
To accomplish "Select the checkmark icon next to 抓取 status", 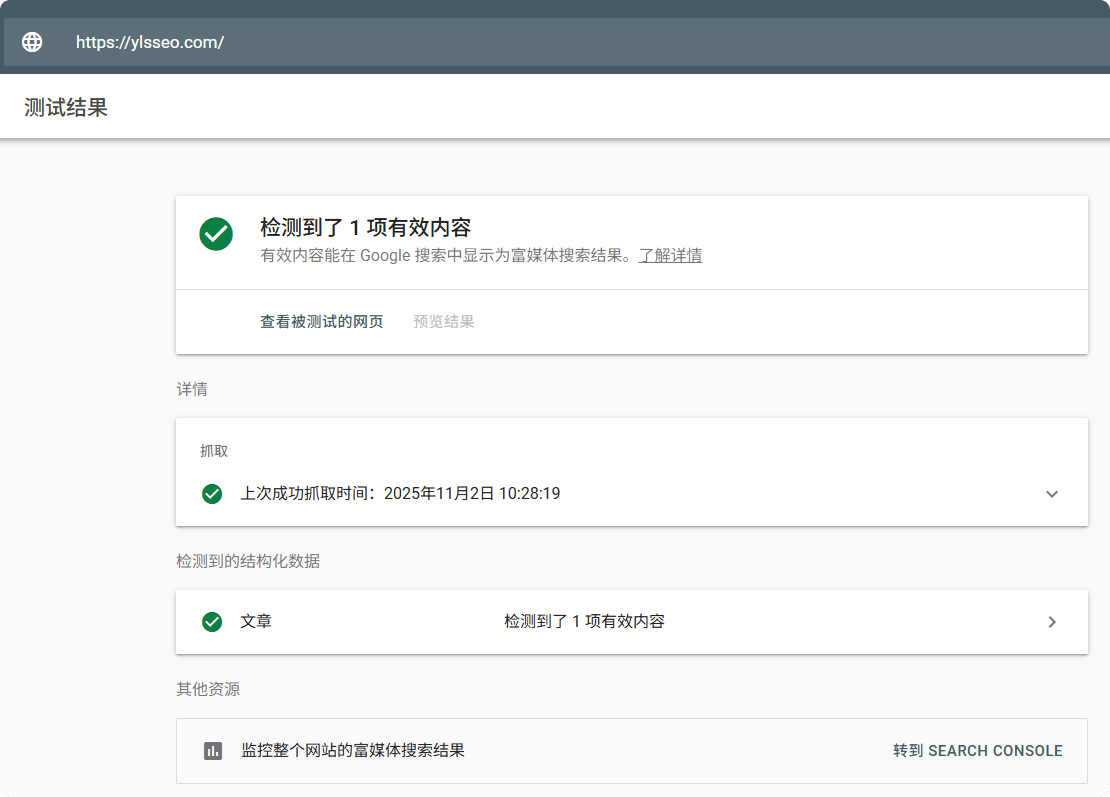I will click(x=212, y=493).
